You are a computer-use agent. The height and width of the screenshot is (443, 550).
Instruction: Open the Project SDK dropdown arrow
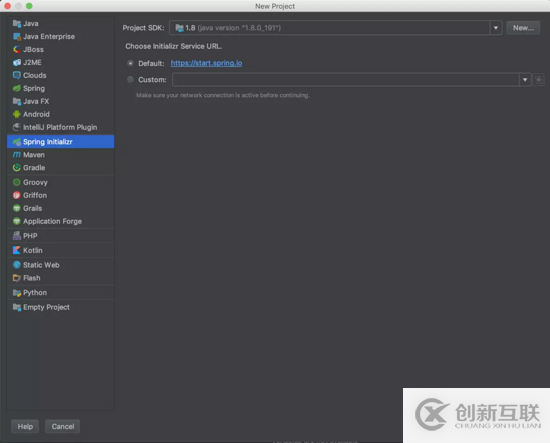(496, 28)
